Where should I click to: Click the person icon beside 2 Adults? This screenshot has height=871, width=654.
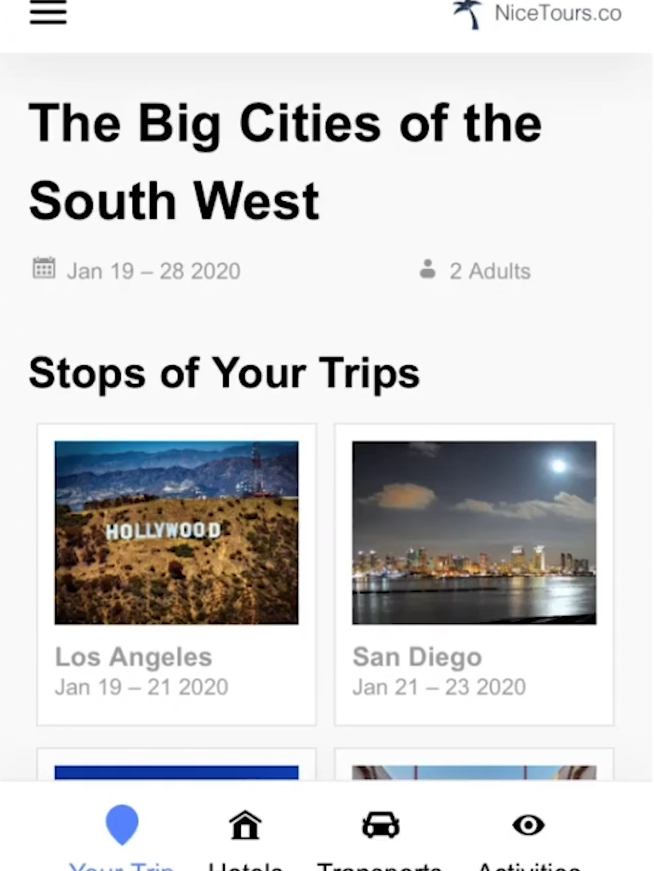pyautogui.click(x=428, y=269)
